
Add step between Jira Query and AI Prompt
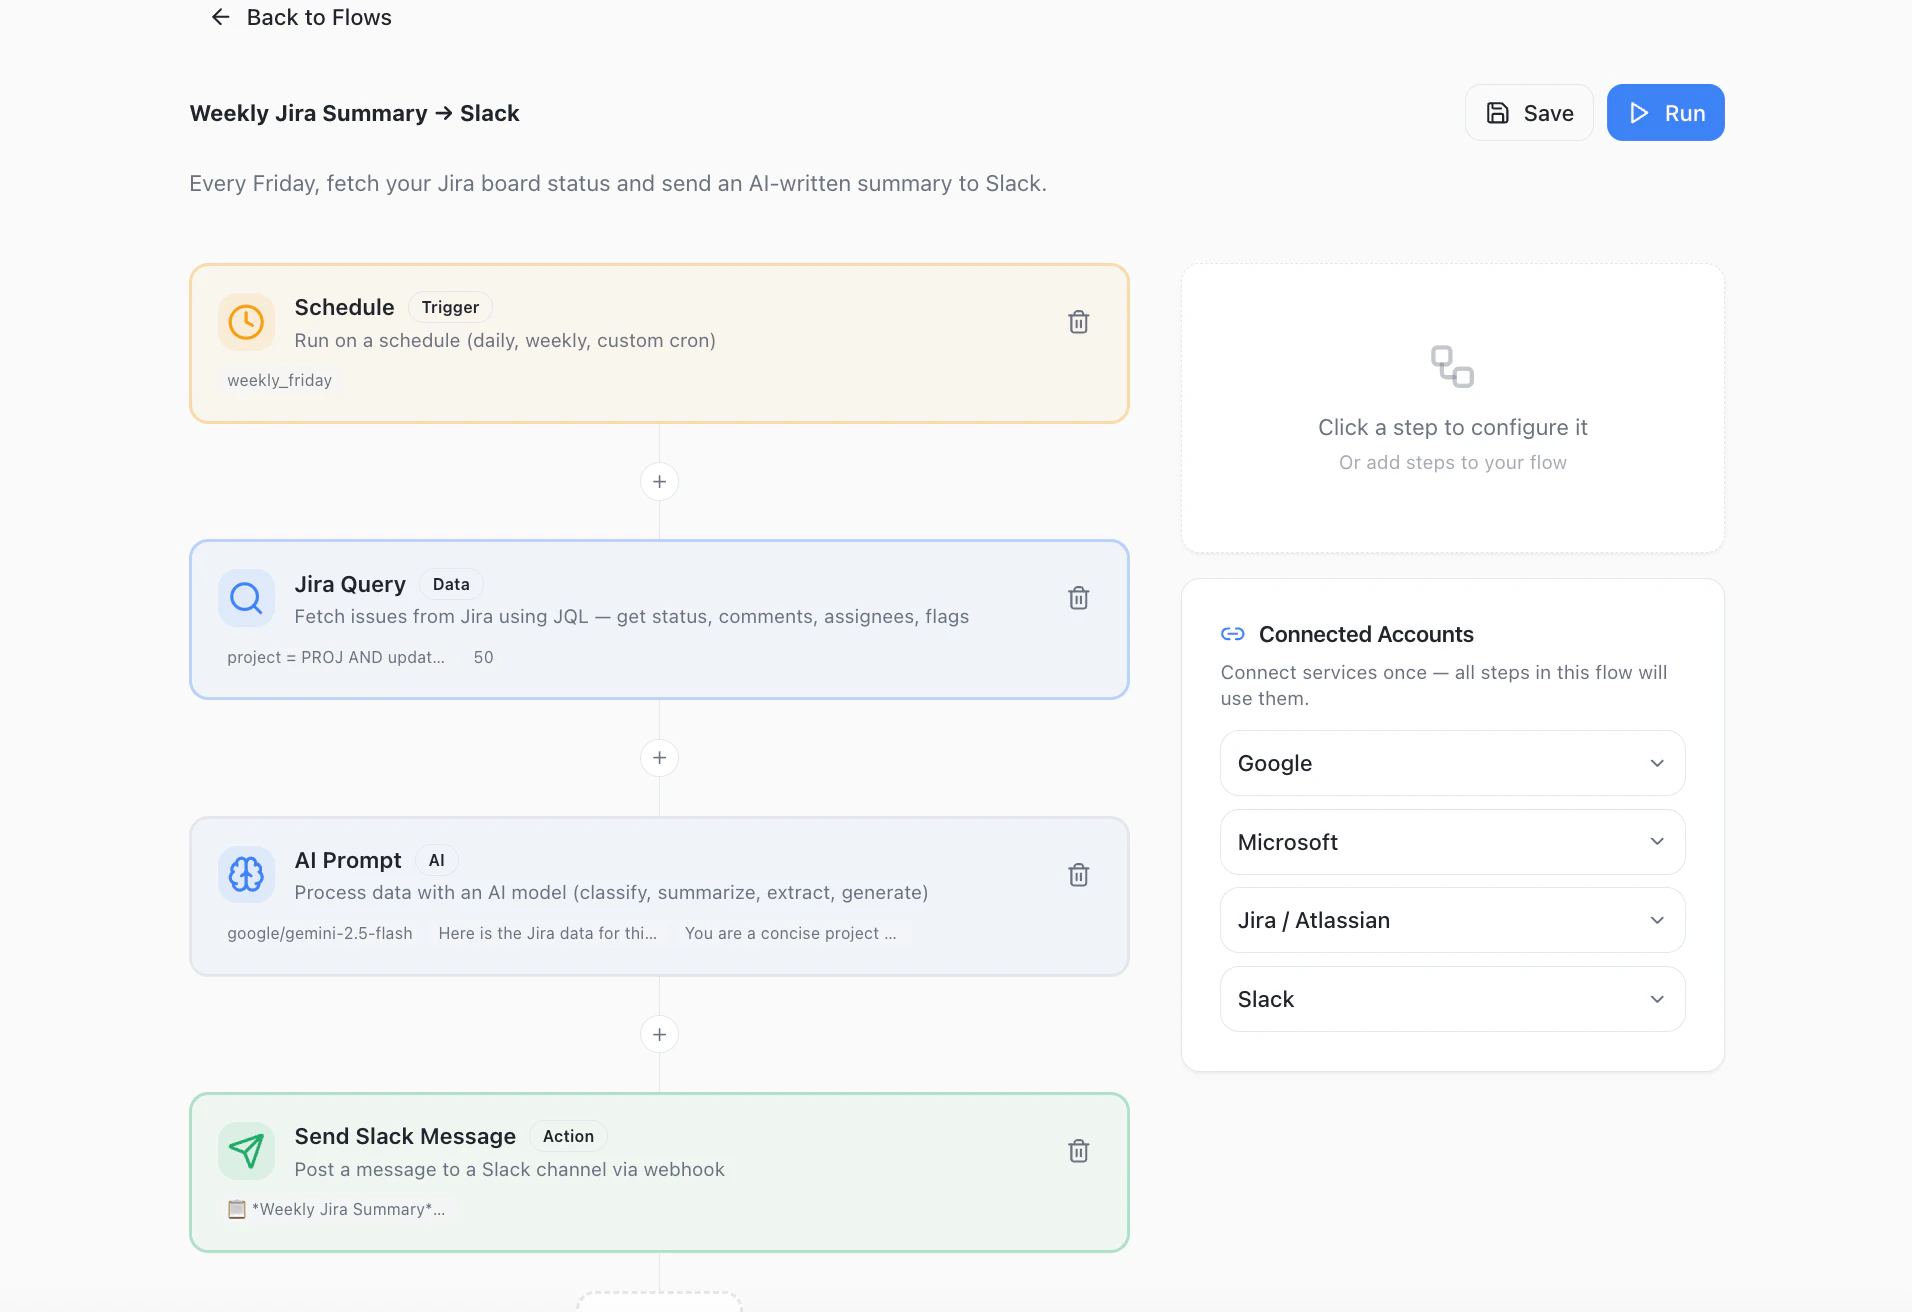click(x=659, y=758)
